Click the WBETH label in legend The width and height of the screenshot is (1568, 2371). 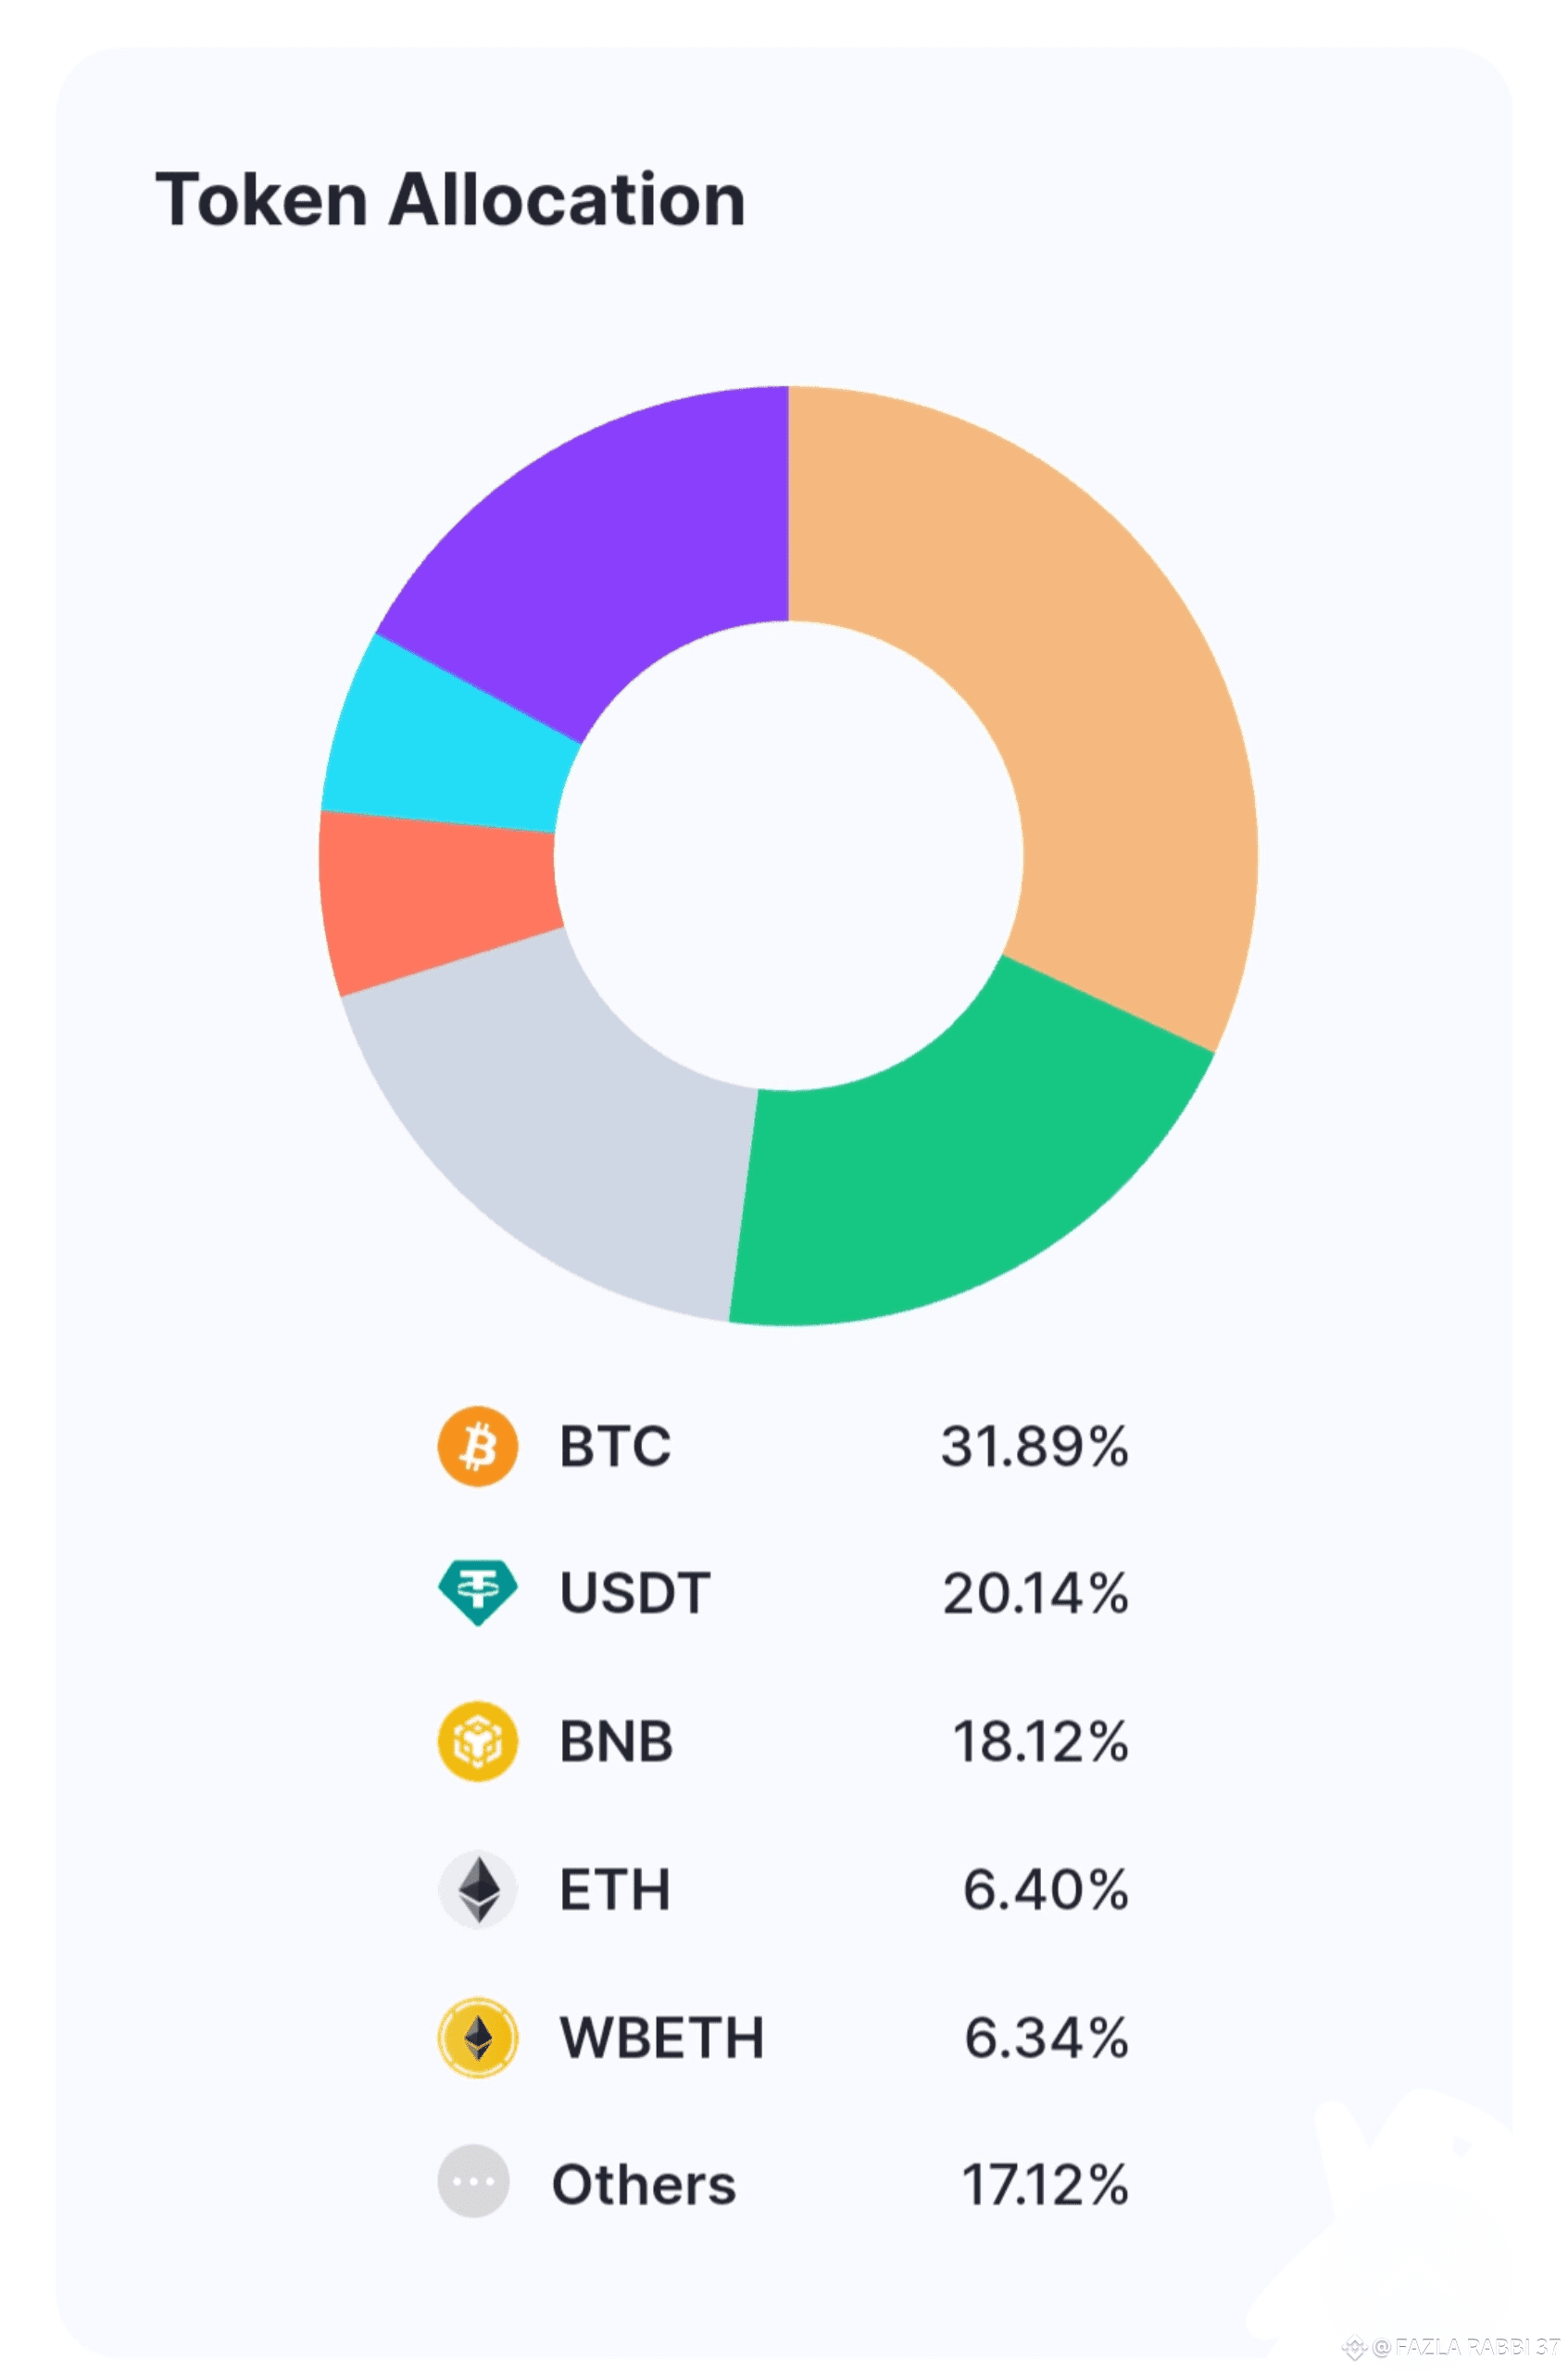(662, 2038)
